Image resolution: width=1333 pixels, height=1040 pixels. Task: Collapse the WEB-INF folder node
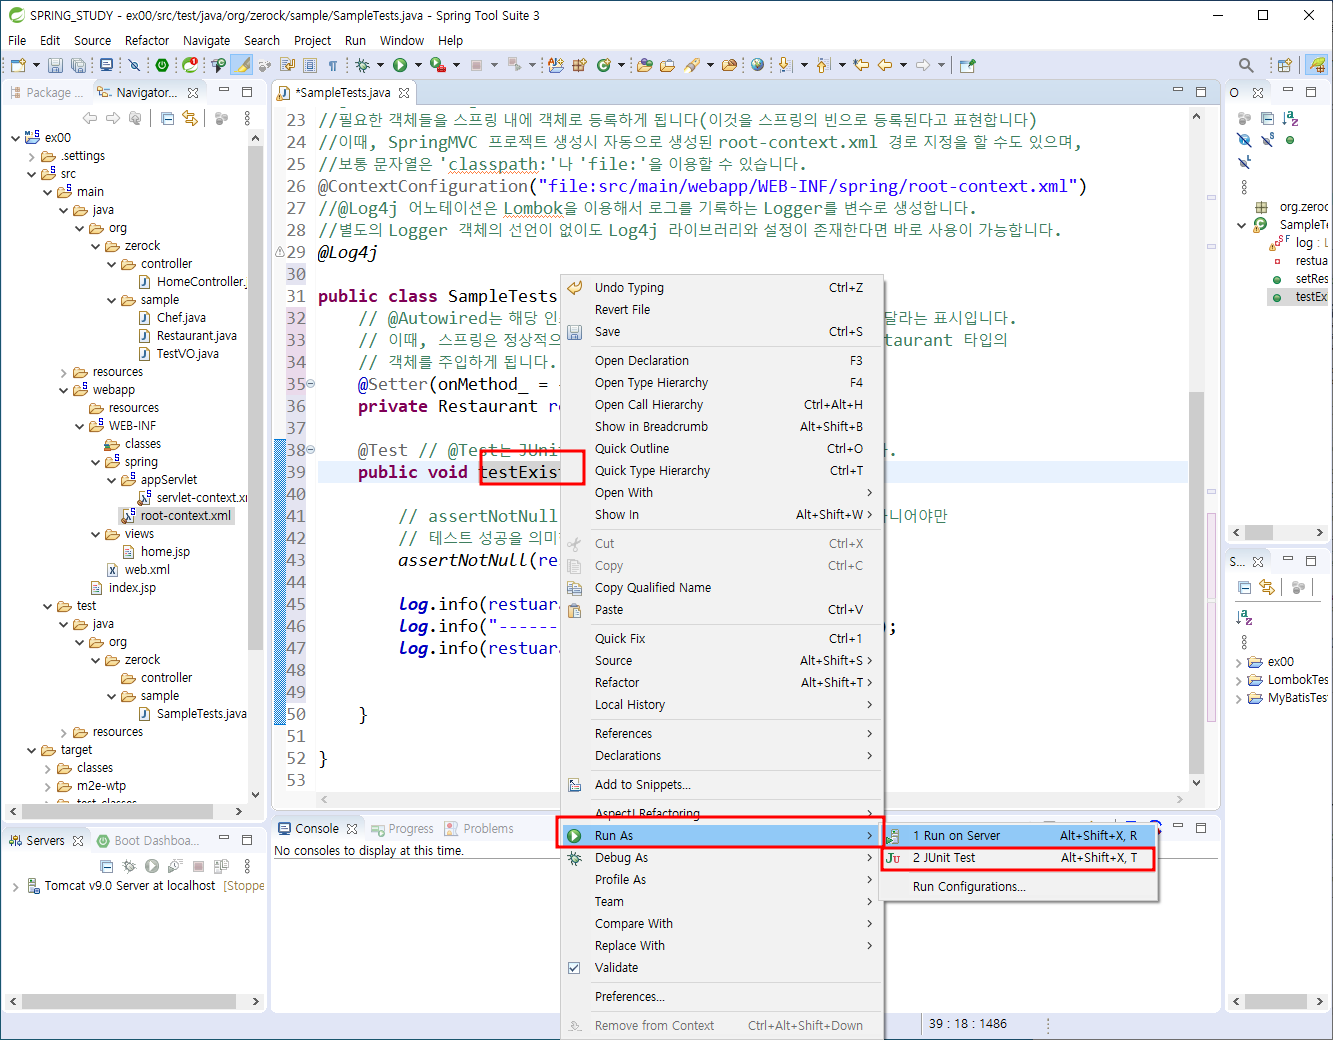tap(80, 426)
